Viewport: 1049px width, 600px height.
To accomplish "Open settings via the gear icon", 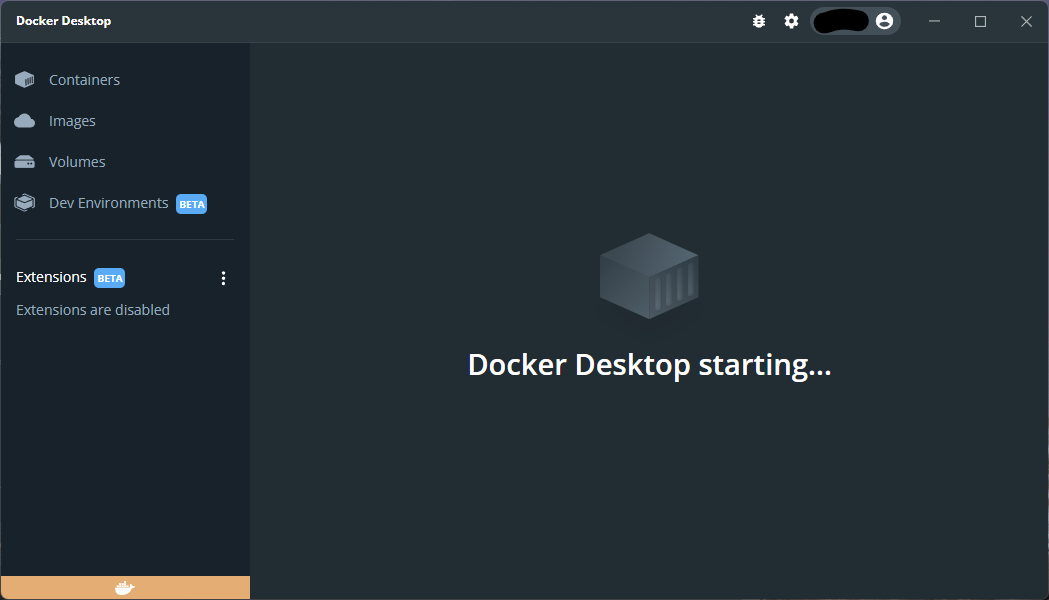I will pos(791,21).
